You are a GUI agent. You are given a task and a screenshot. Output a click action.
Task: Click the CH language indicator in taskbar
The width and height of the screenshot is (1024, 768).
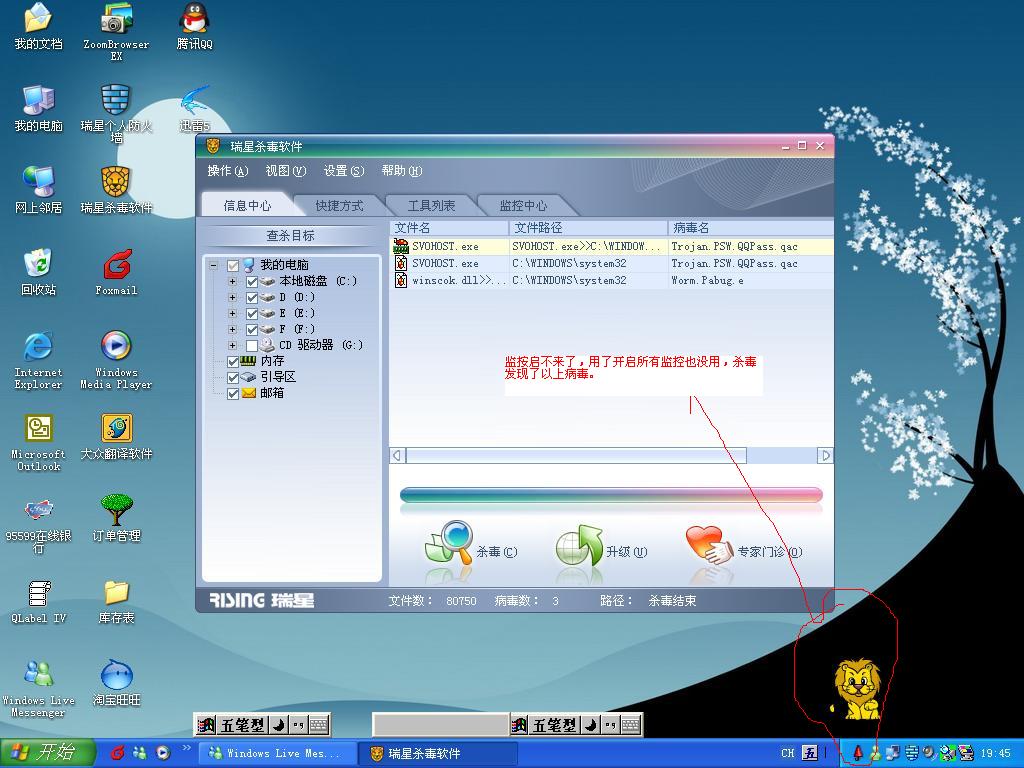click(x=788, y=753)
